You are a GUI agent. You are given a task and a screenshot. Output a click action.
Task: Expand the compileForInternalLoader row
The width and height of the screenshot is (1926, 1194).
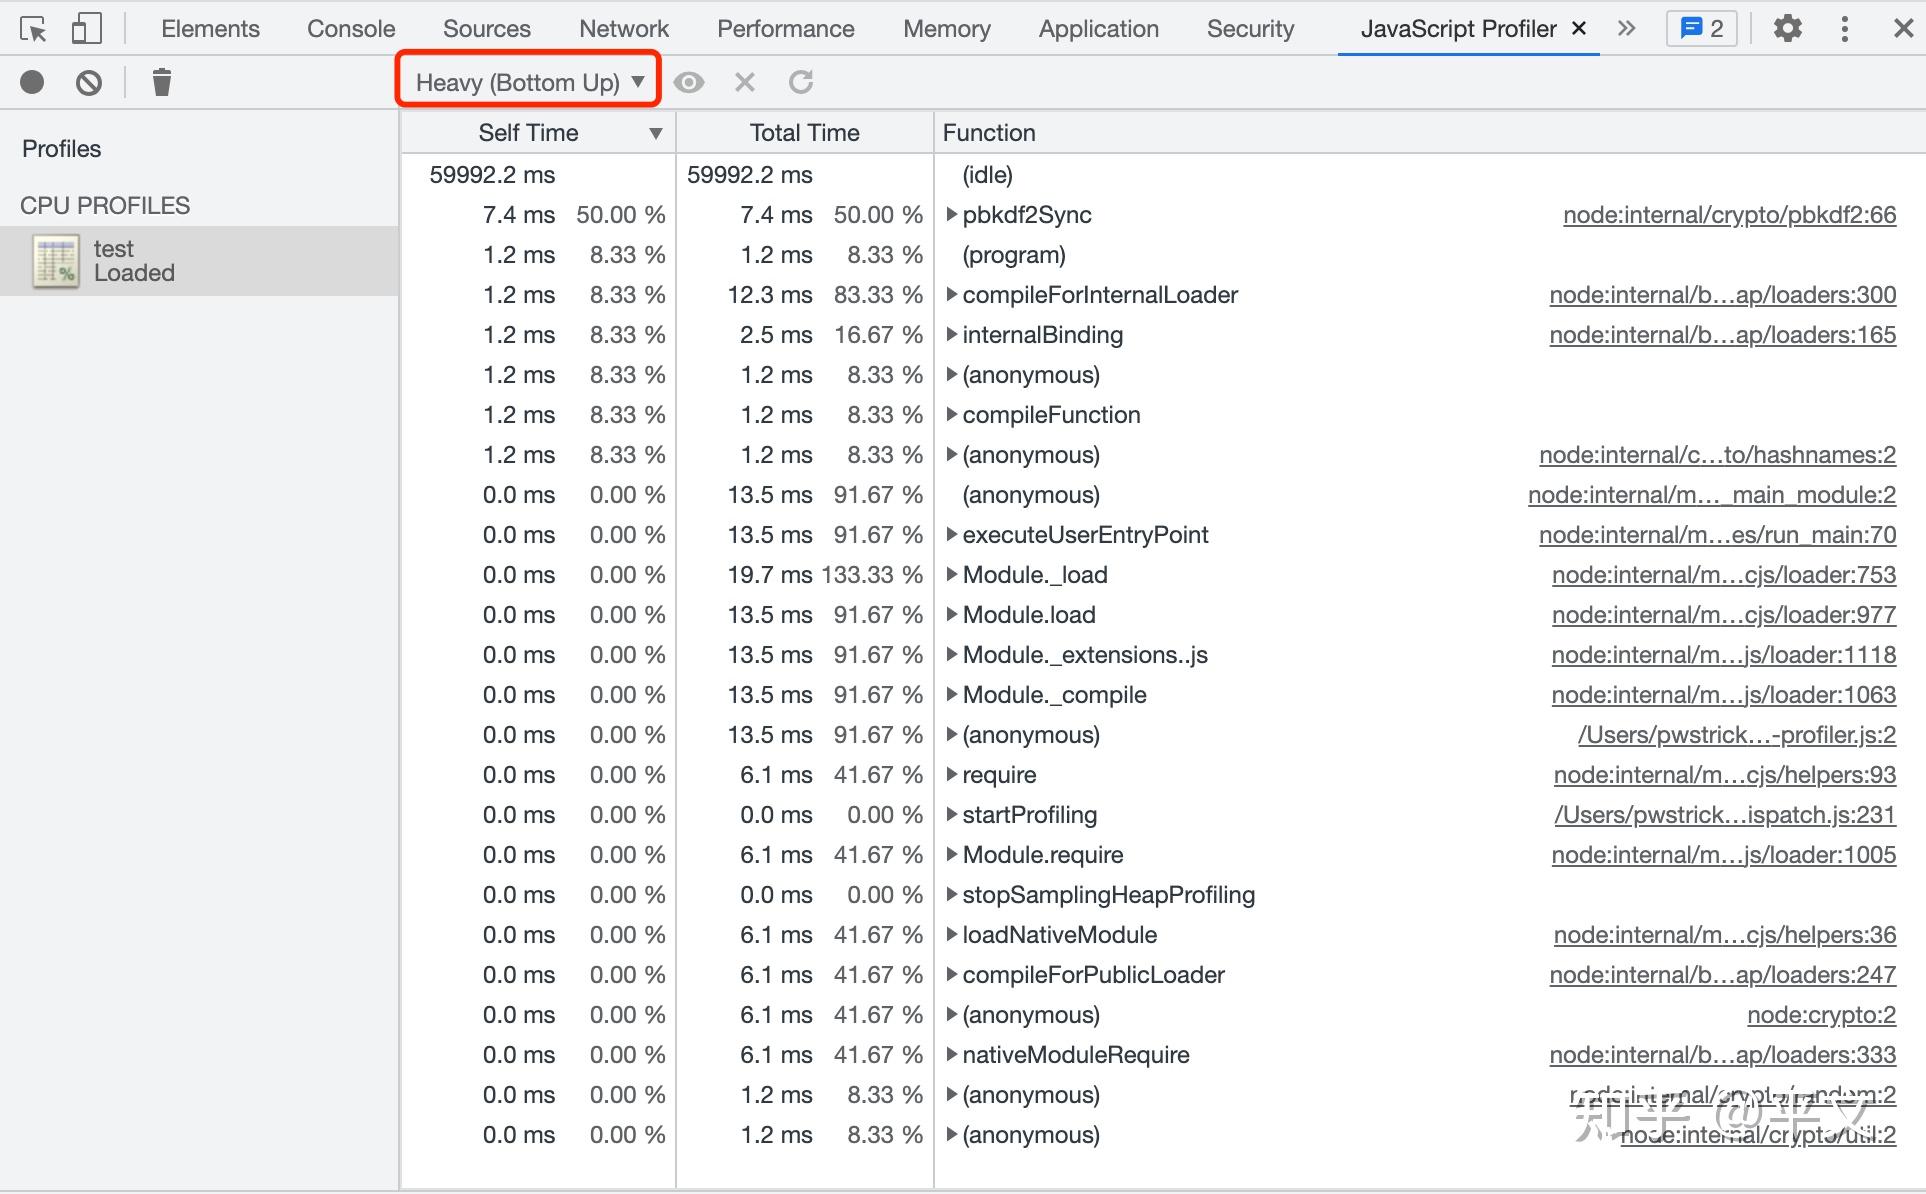pyautogui.click(x=952, y=295)
